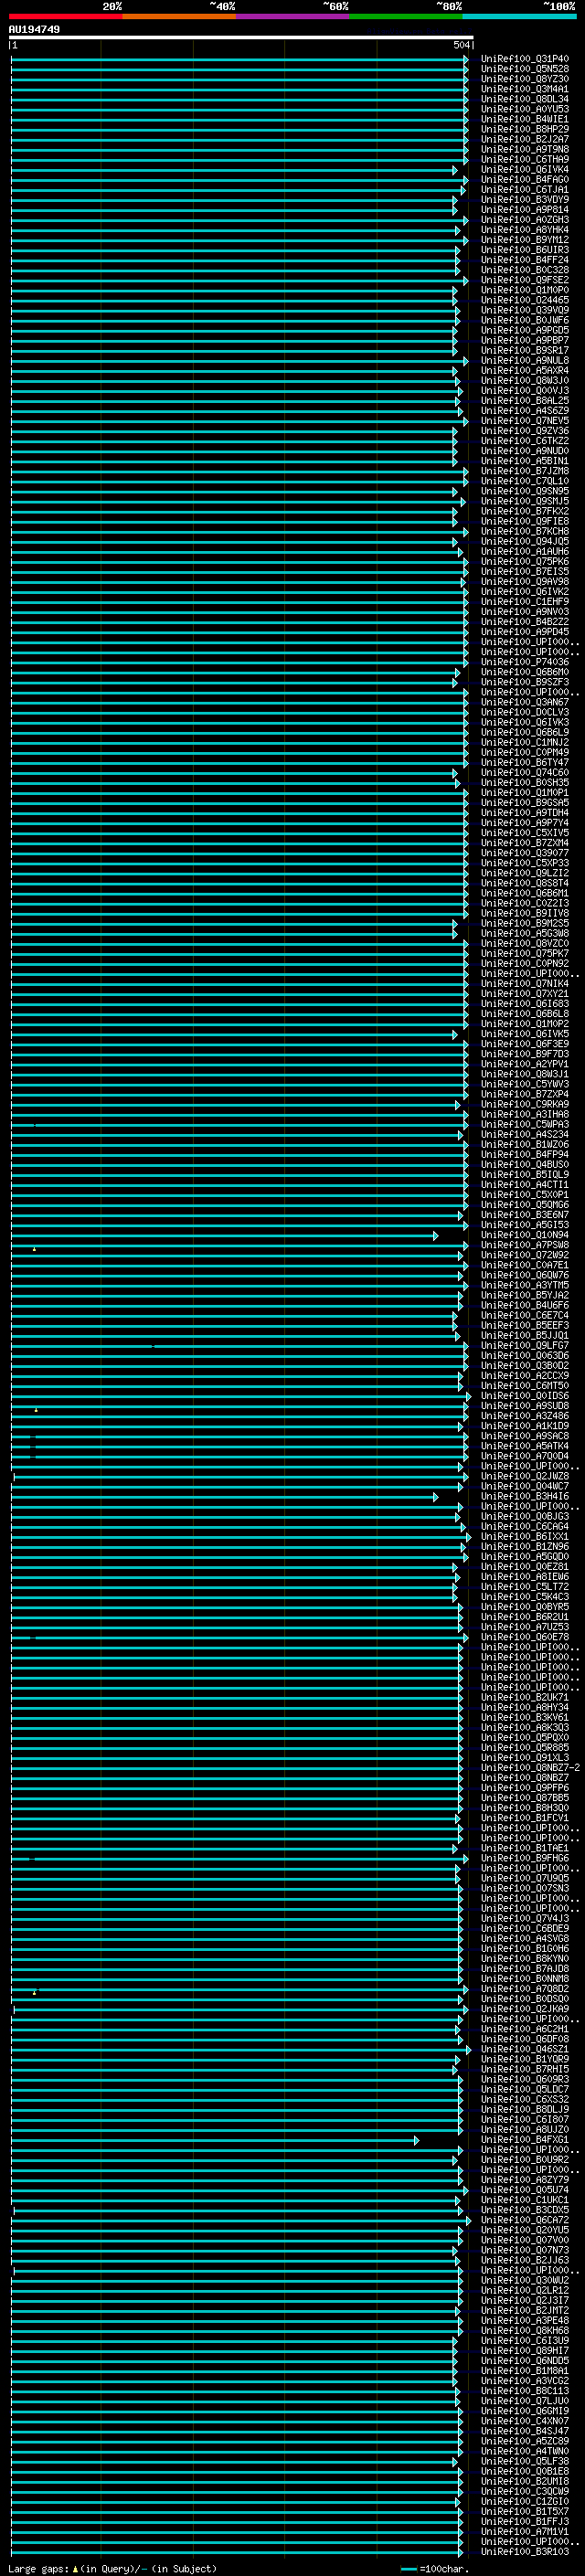
Task: Open the UniRef100_Q31P40 hit
Action: 524,59
